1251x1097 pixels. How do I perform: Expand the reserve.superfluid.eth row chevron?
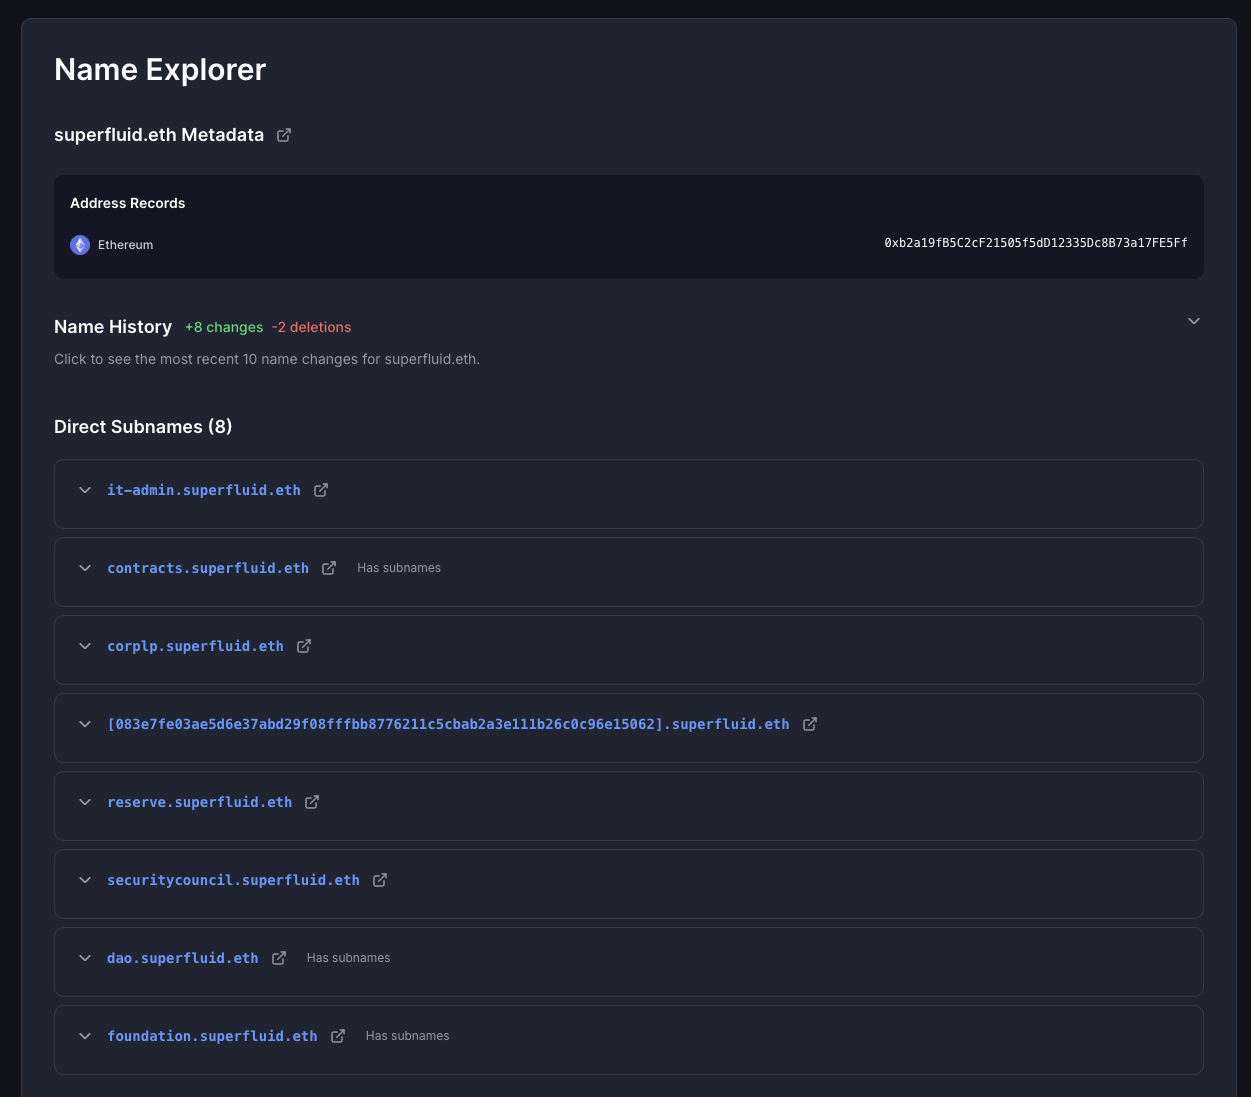[x=85, y=802]
